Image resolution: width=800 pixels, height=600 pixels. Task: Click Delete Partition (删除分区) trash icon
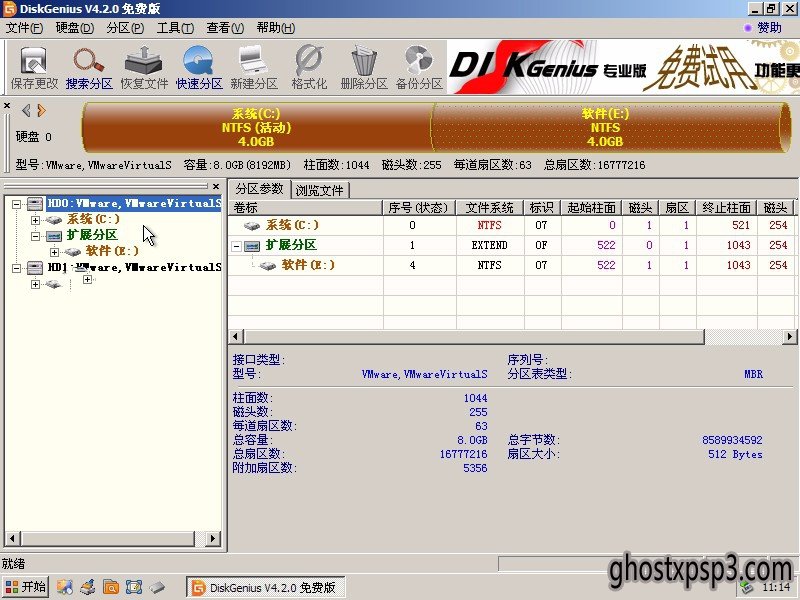[364, 68]
